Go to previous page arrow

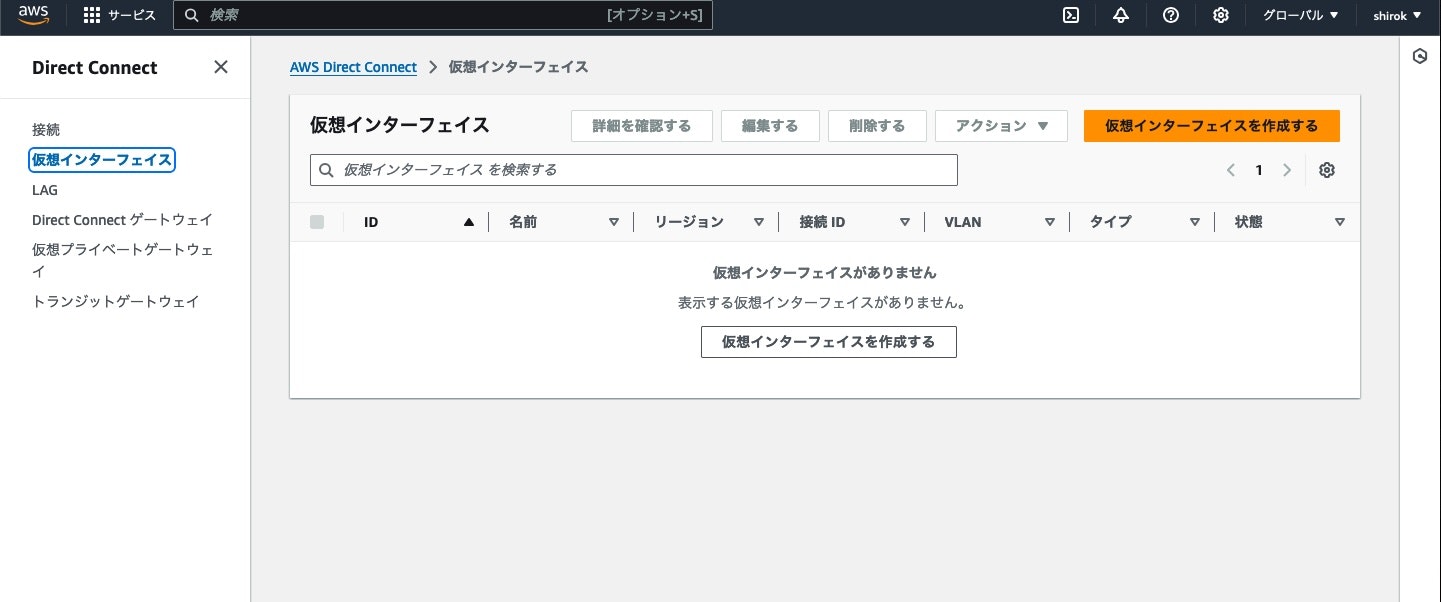[1231, 170]
